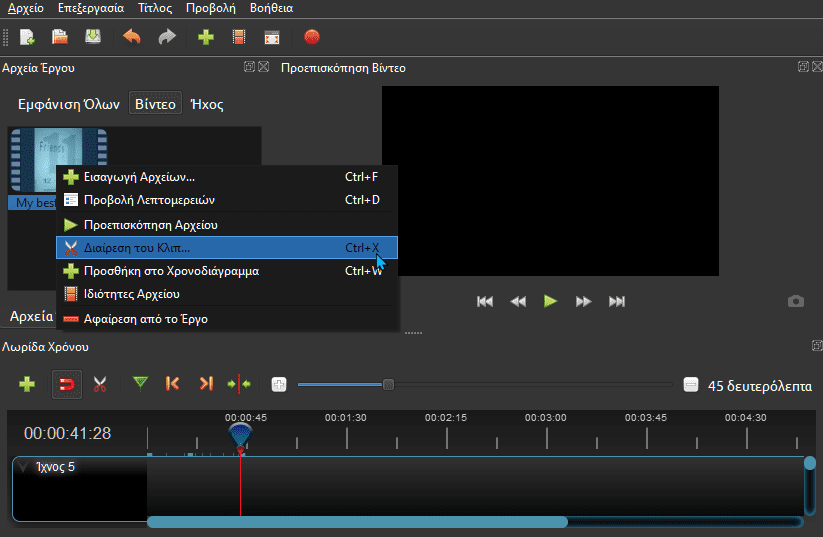Image resolution: width=823 pixels, height=537 pixels.
Task: Jump to the next marker
Action: [206, 384]
